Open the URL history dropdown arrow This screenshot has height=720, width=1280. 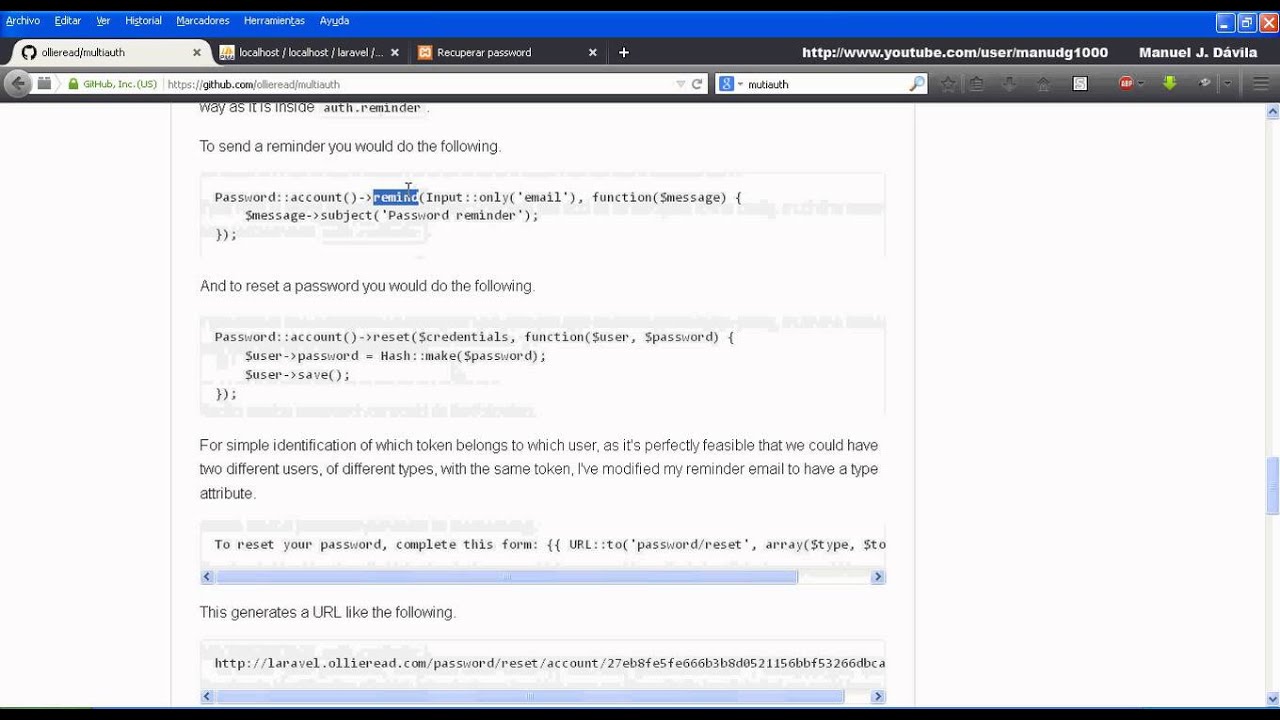(x=681, y=84)
